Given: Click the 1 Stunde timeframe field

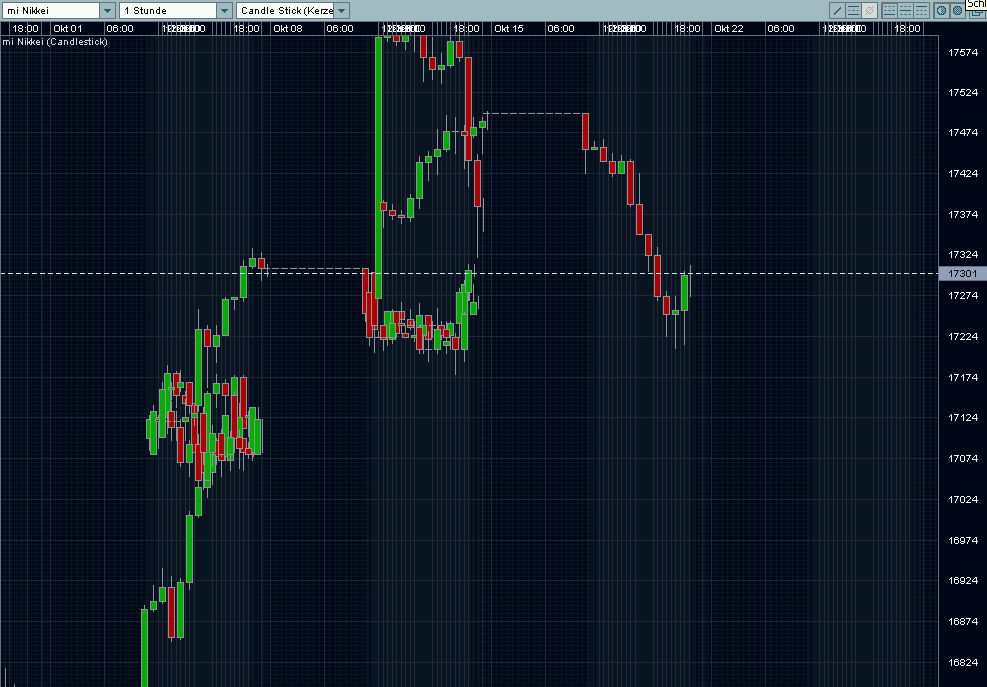Looking at the screenshot, I should (168, 11).
